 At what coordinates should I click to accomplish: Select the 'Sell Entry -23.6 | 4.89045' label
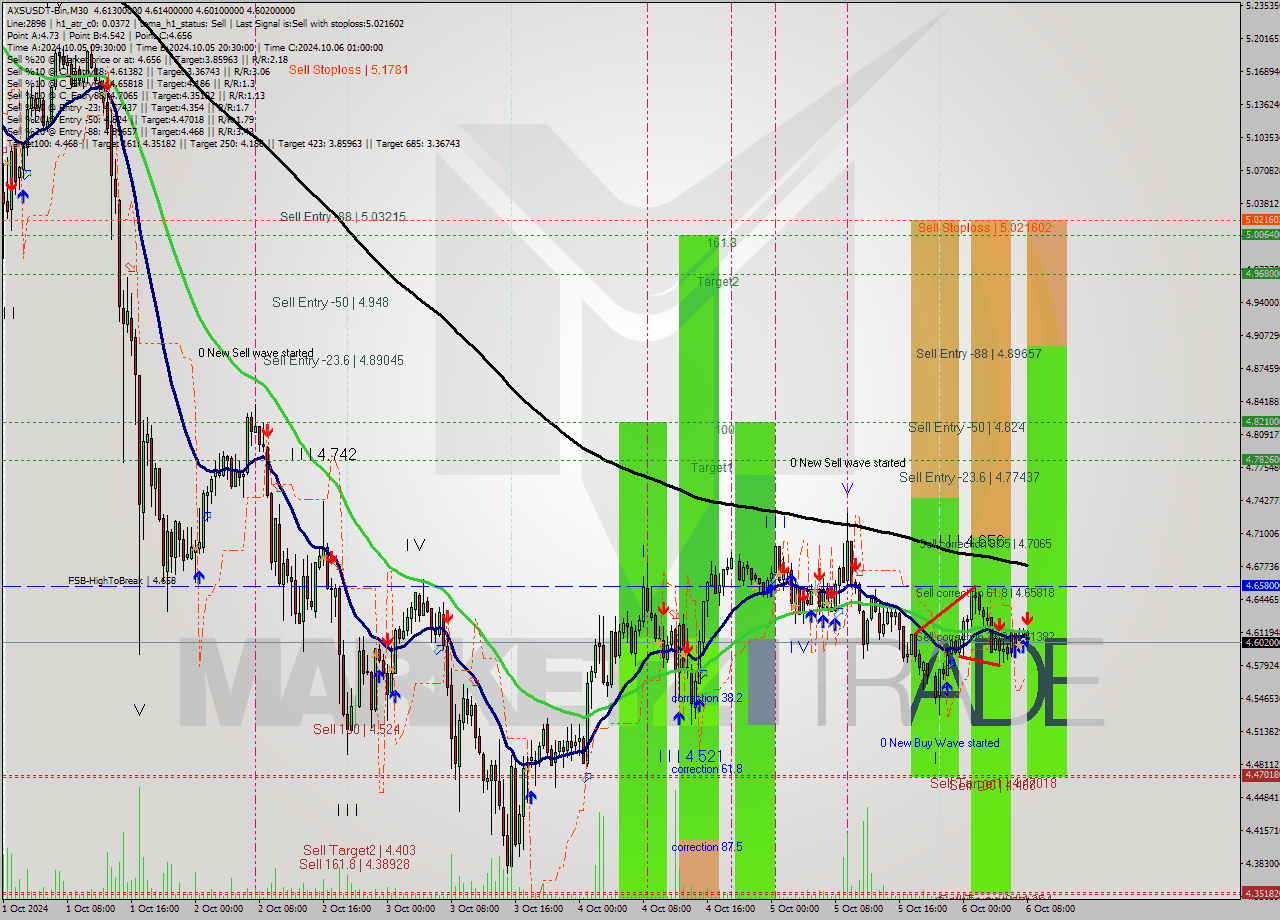333,360
